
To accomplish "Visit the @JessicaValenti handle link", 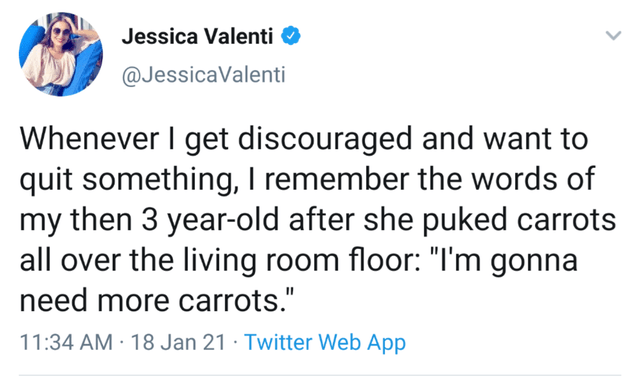I will [x=203, y=75].
